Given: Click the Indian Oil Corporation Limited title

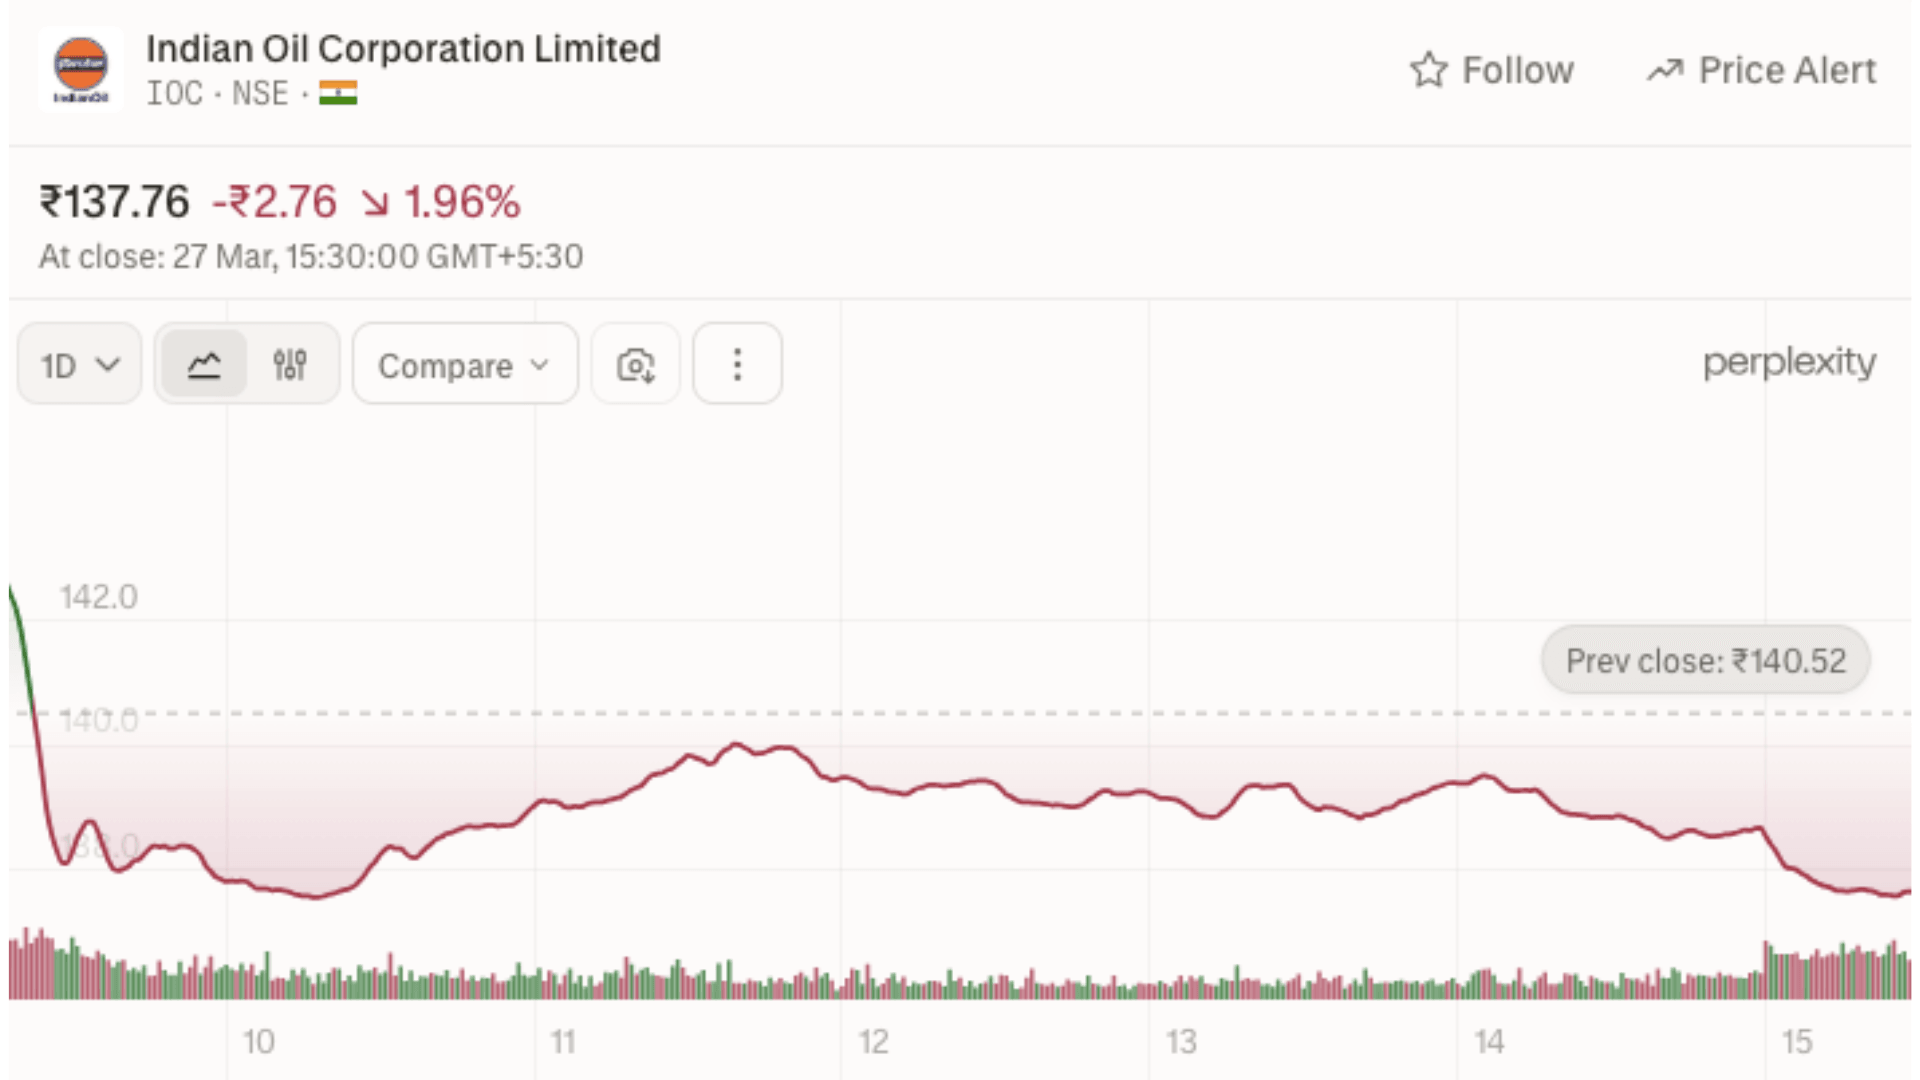Looking at the screenshot, I should click(403, 48).
